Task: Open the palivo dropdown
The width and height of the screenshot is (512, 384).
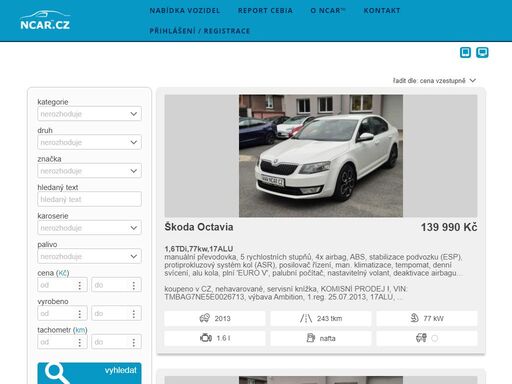Action: coord(89,256)
